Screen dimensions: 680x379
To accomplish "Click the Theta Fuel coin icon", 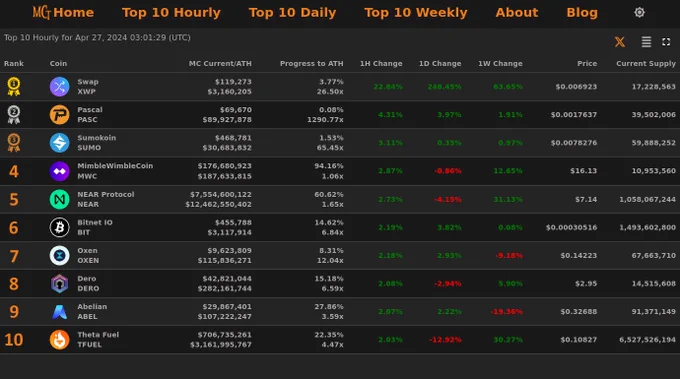I will [x=59, y=340].
